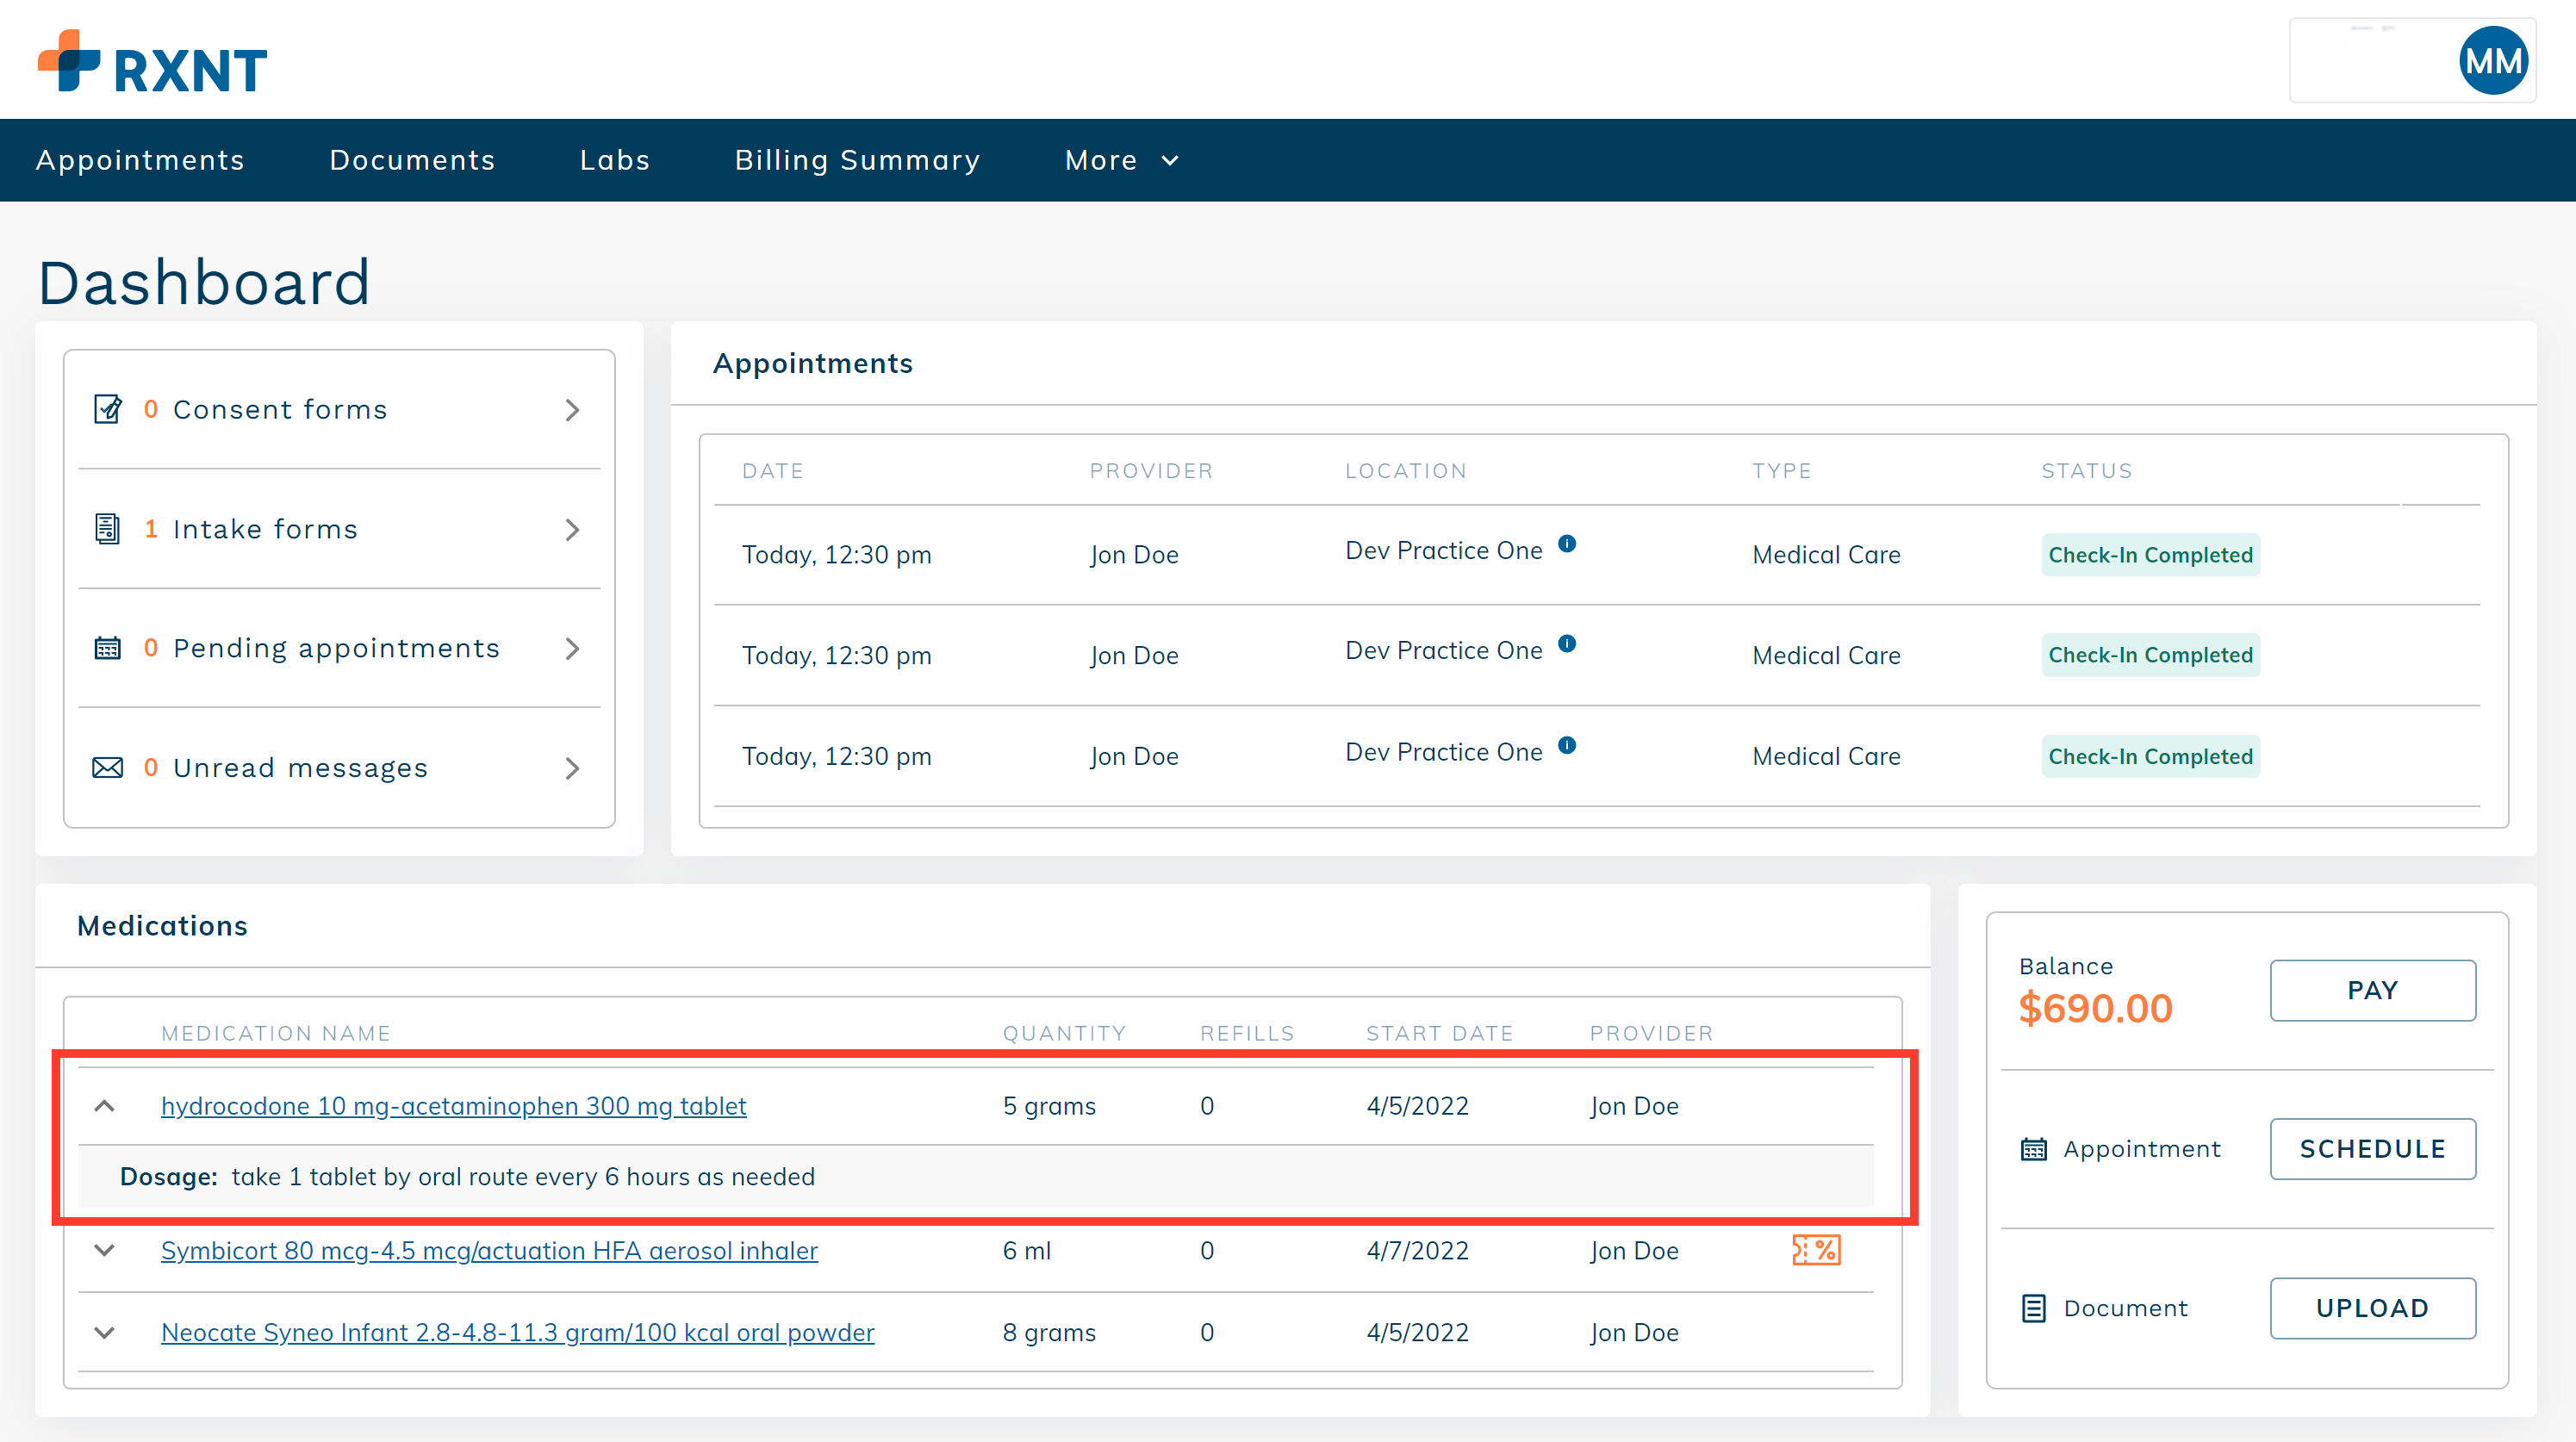Click info icon in second appointment row
Image resolution: width=2576 pixels, height=1442 pixels.
click(x=1567, y=643)
